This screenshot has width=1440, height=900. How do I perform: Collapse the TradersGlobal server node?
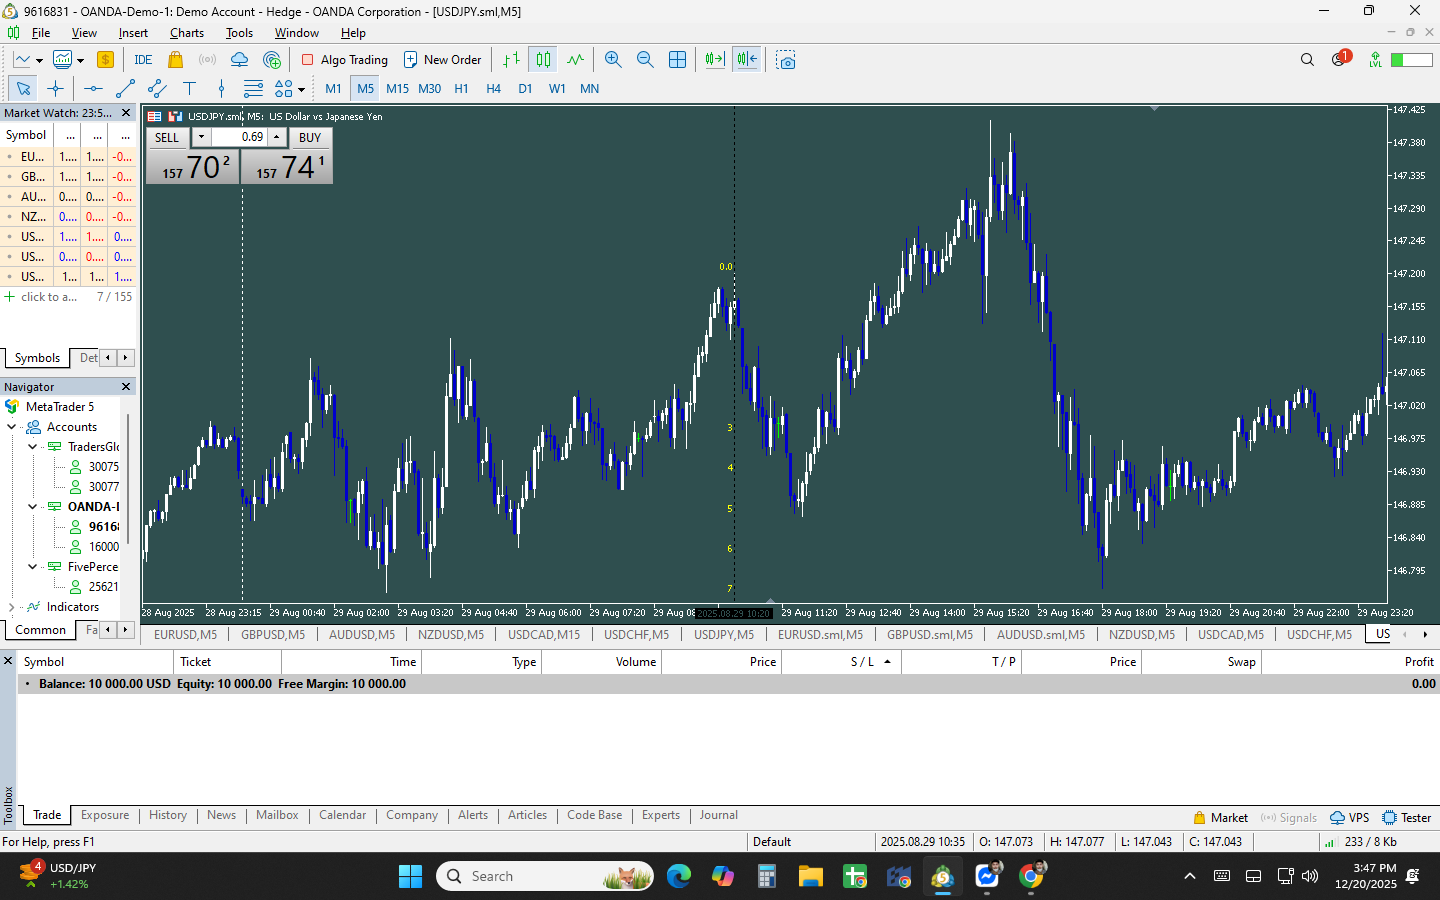pos(32,447)
